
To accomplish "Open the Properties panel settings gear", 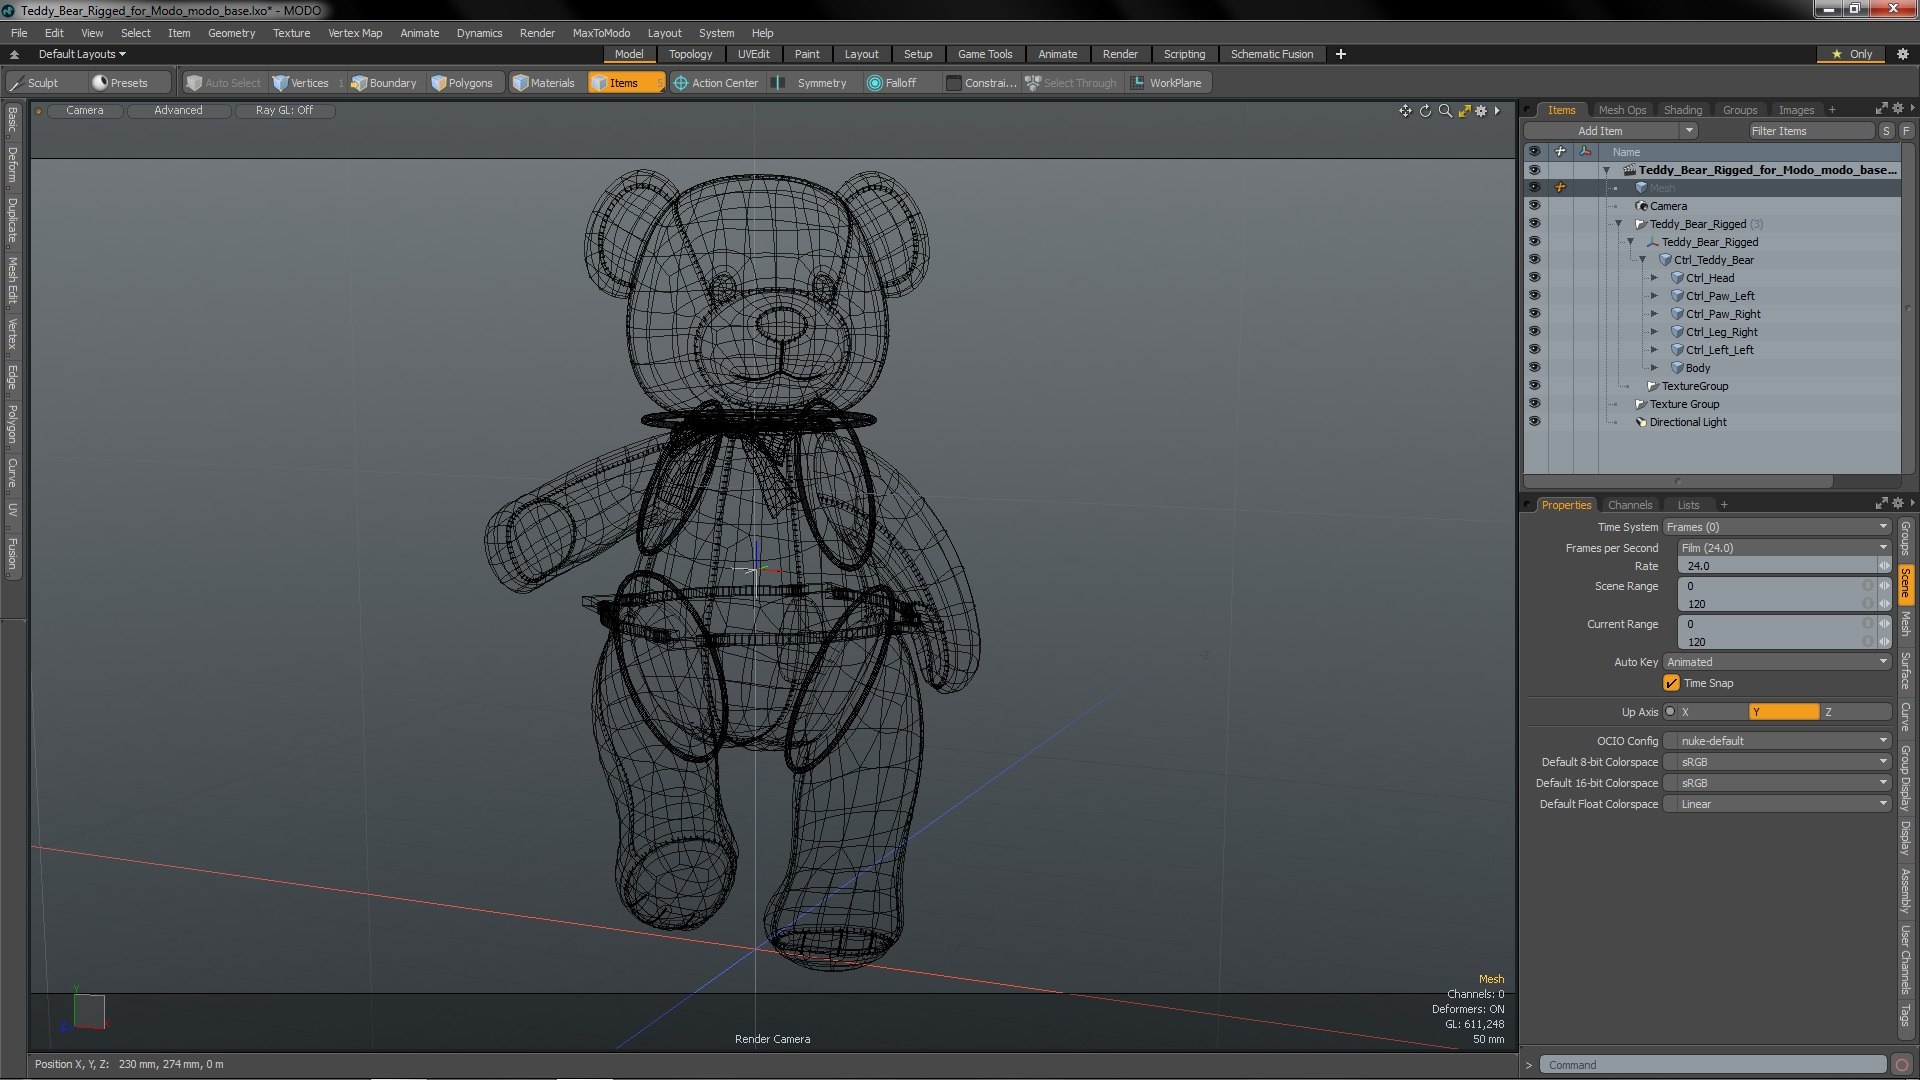I will [1898, 503].
